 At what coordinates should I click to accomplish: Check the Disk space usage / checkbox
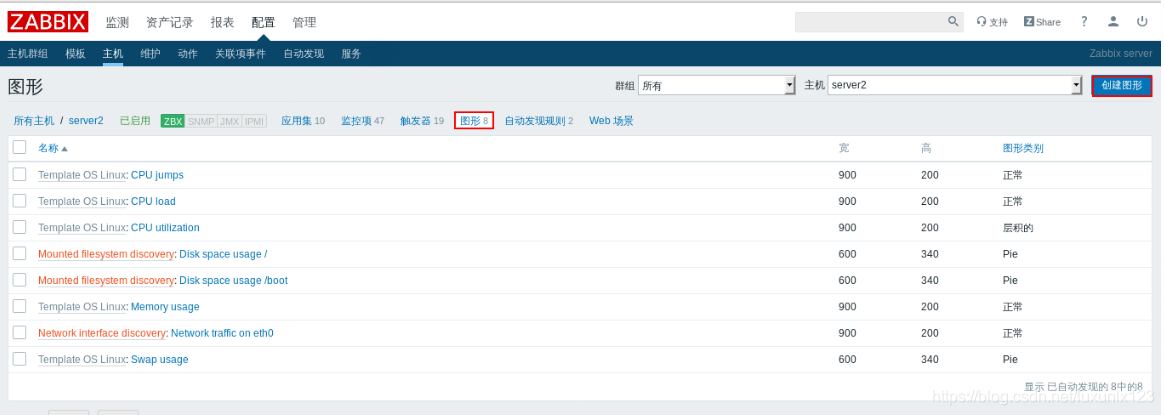click(x=19, y=253)
